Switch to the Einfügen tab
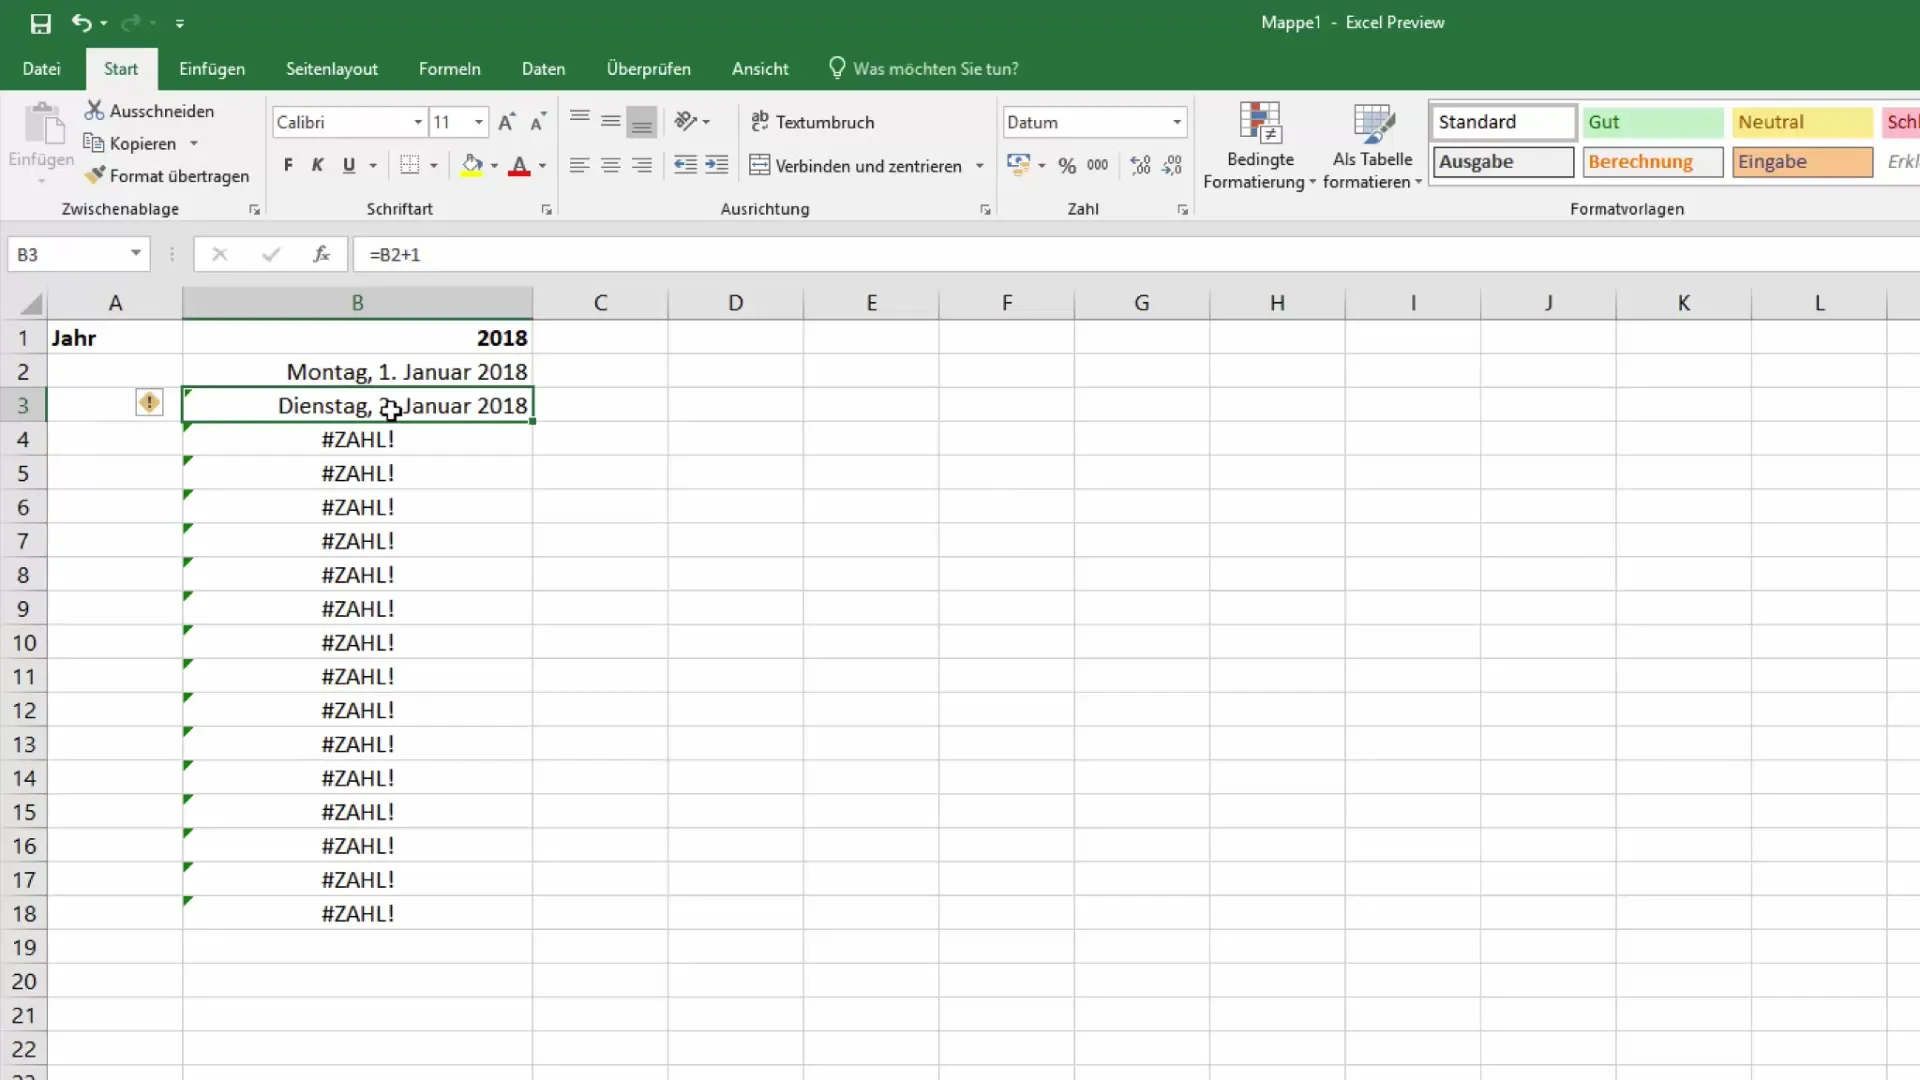Viewport: 1920px width, 1080px height. tap(212, 69)
